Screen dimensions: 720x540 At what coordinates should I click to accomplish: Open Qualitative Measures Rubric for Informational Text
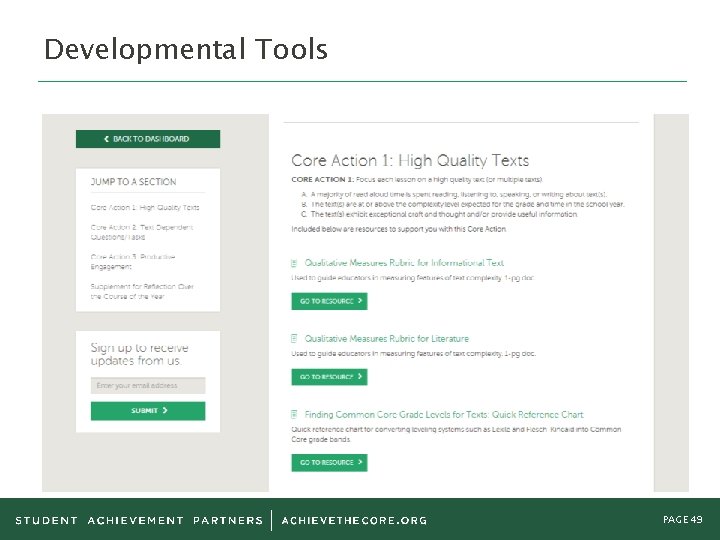(x=404, y=263)
